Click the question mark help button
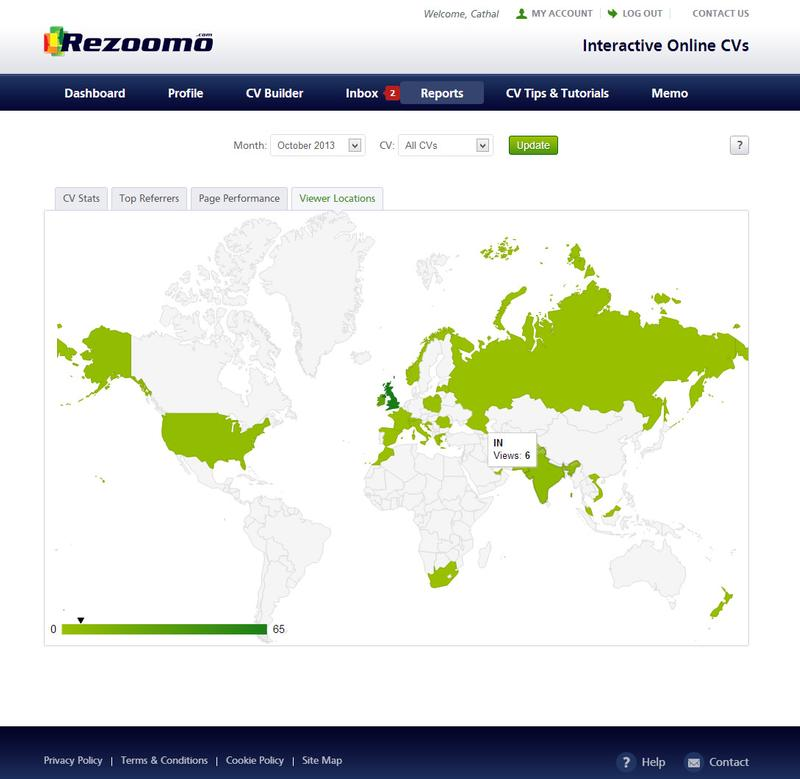Image resolution: width=800 pixels, height=779 pixels. coord(739,146)
